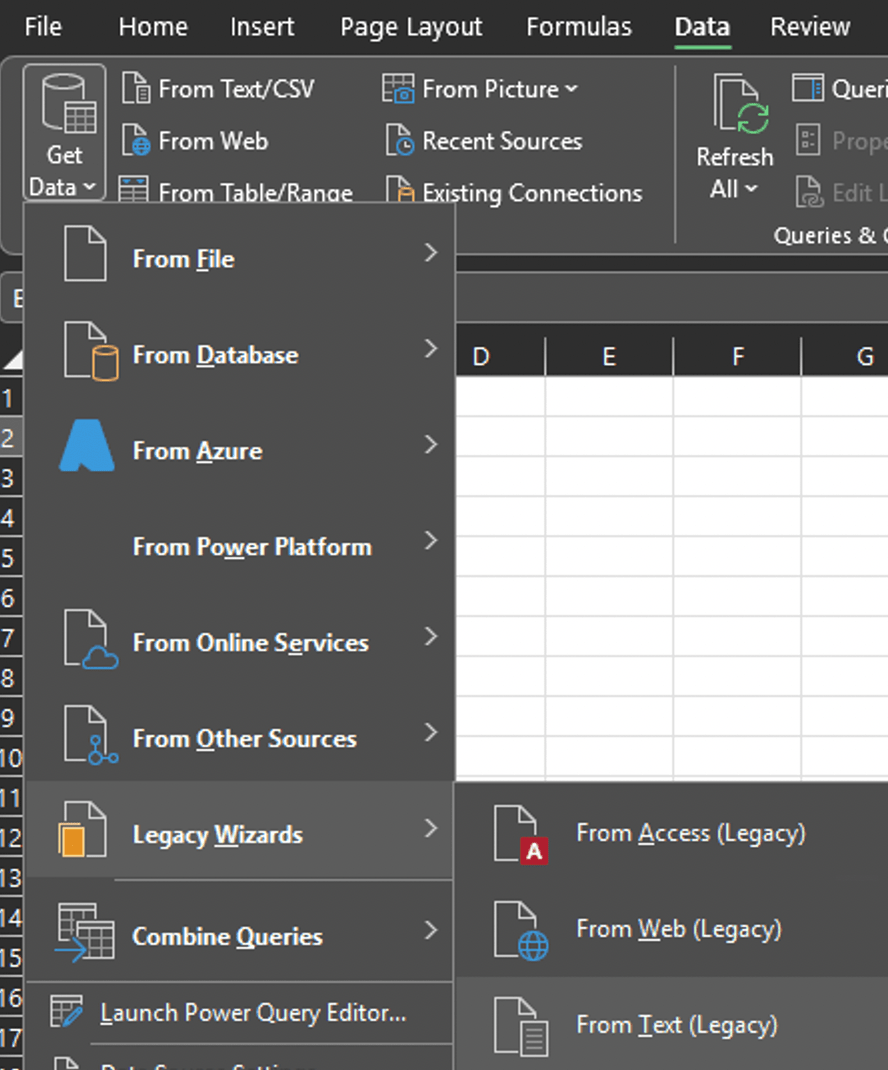888x1070 pixels.
Task: Expand the From Azure submenu arrow
Action: click(x=431, y=445)
